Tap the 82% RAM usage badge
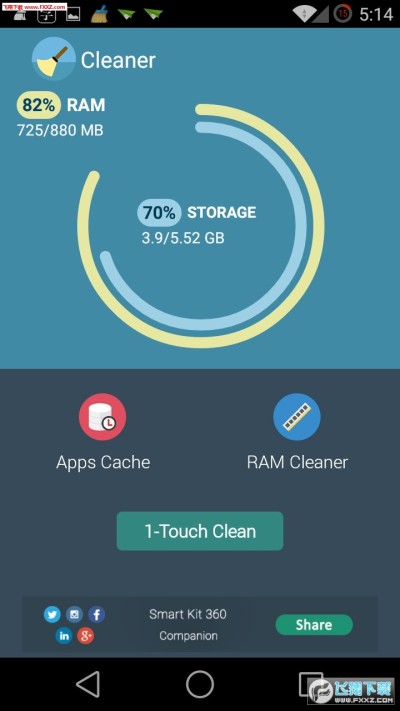The width and height of the screenshot is (400, 711). (39, 105)
